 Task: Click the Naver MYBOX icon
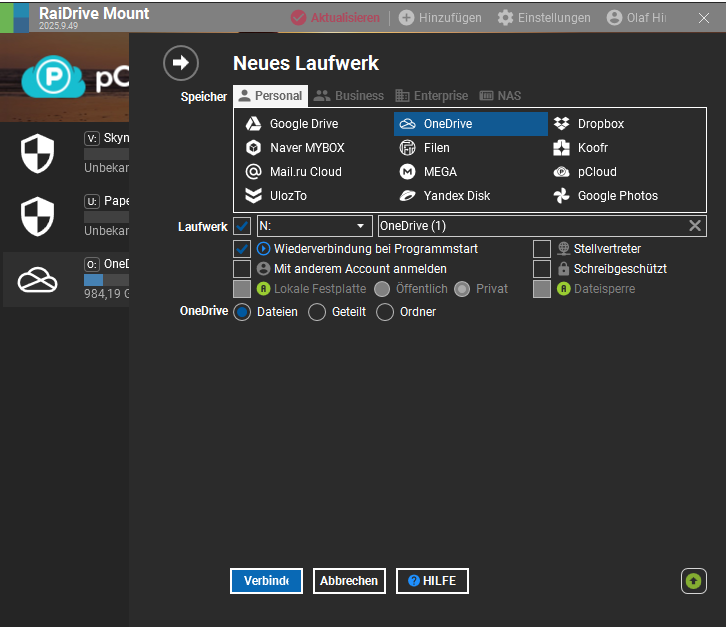point(253,148)
